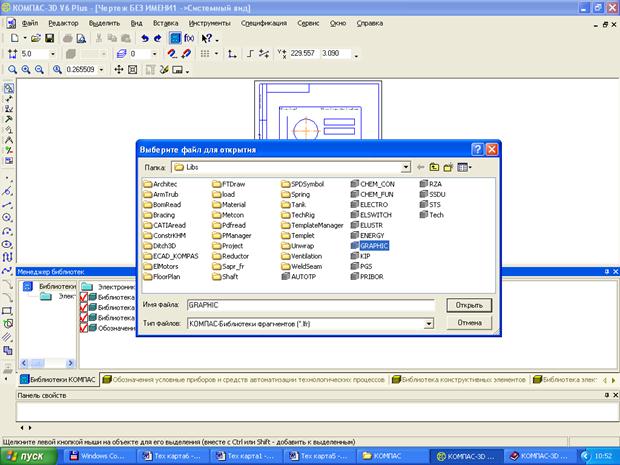The image size is (620, 465).
Task: Click the Print preview icon
Action: (x=81, y=38)
